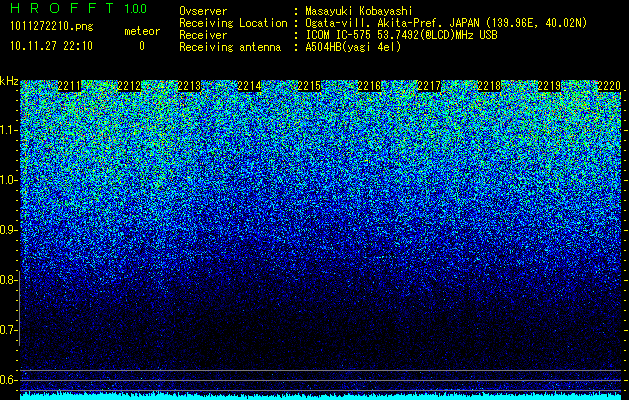This screenshot has width=629, height=400.
Task: Click time marker 2214
Action: click(x=249, y=86)
